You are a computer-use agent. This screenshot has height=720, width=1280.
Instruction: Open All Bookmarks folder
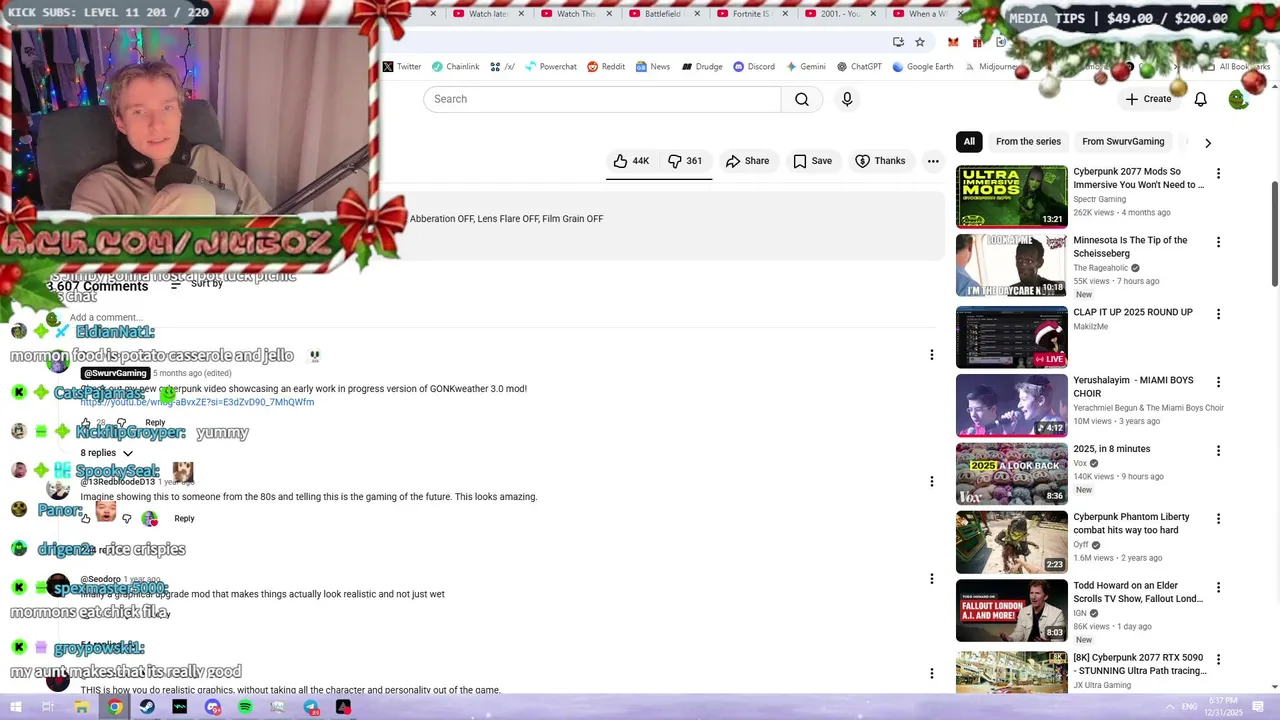click(1238, 67)
